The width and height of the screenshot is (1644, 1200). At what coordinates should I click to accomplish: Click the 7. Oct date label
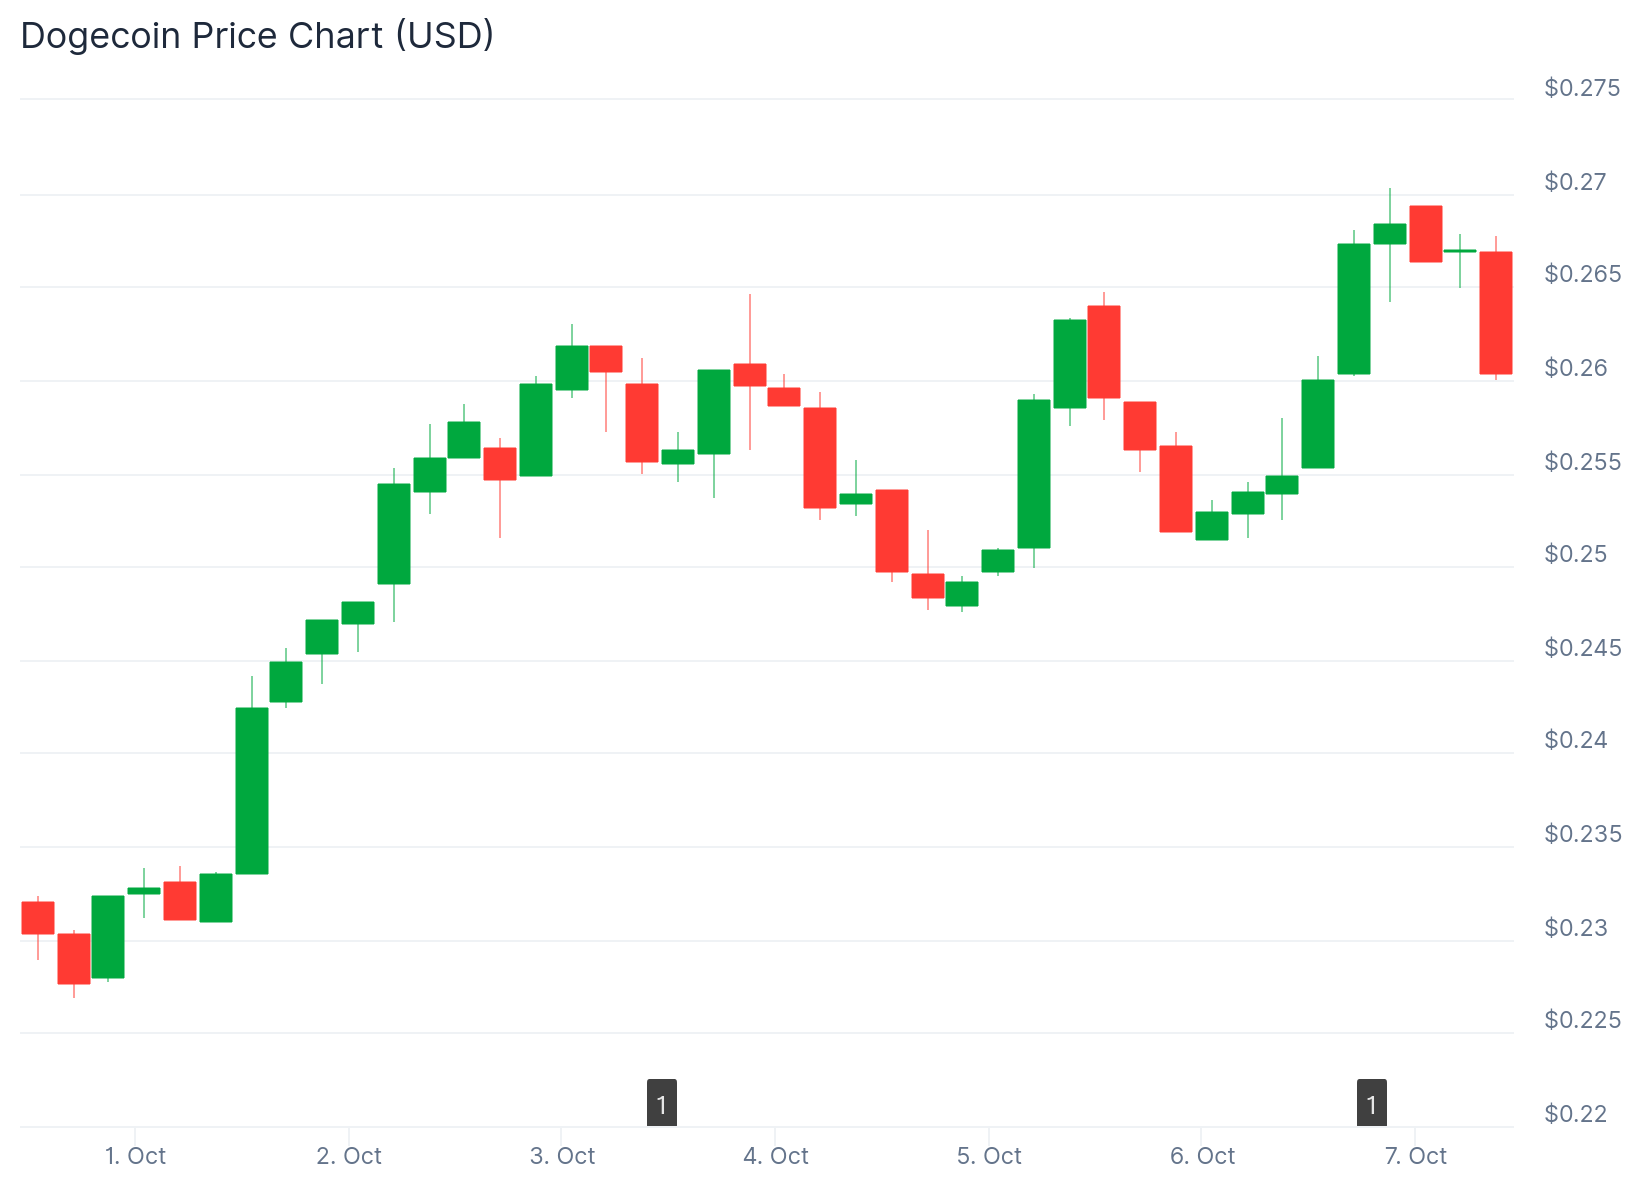pyautogui.click(x=1415, y=1156)
